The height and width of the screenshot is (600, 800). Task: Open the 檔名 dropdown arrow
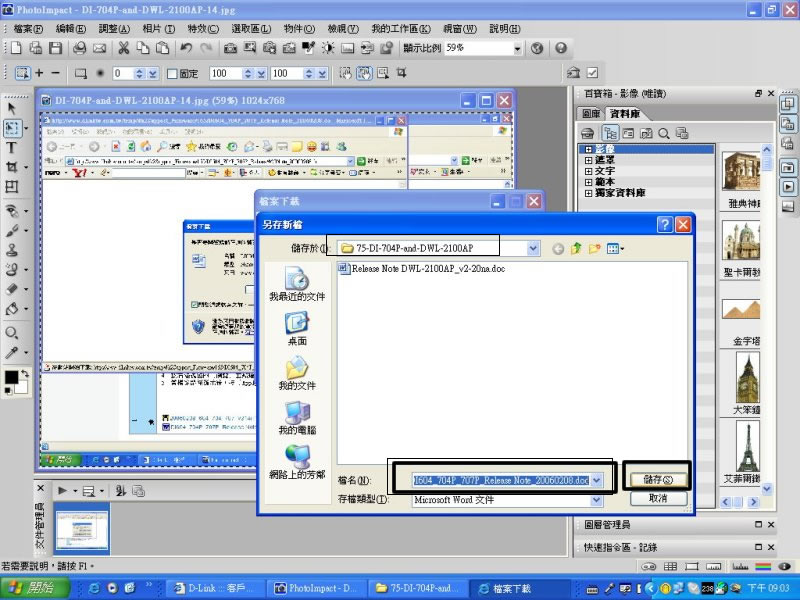(596, 480)
